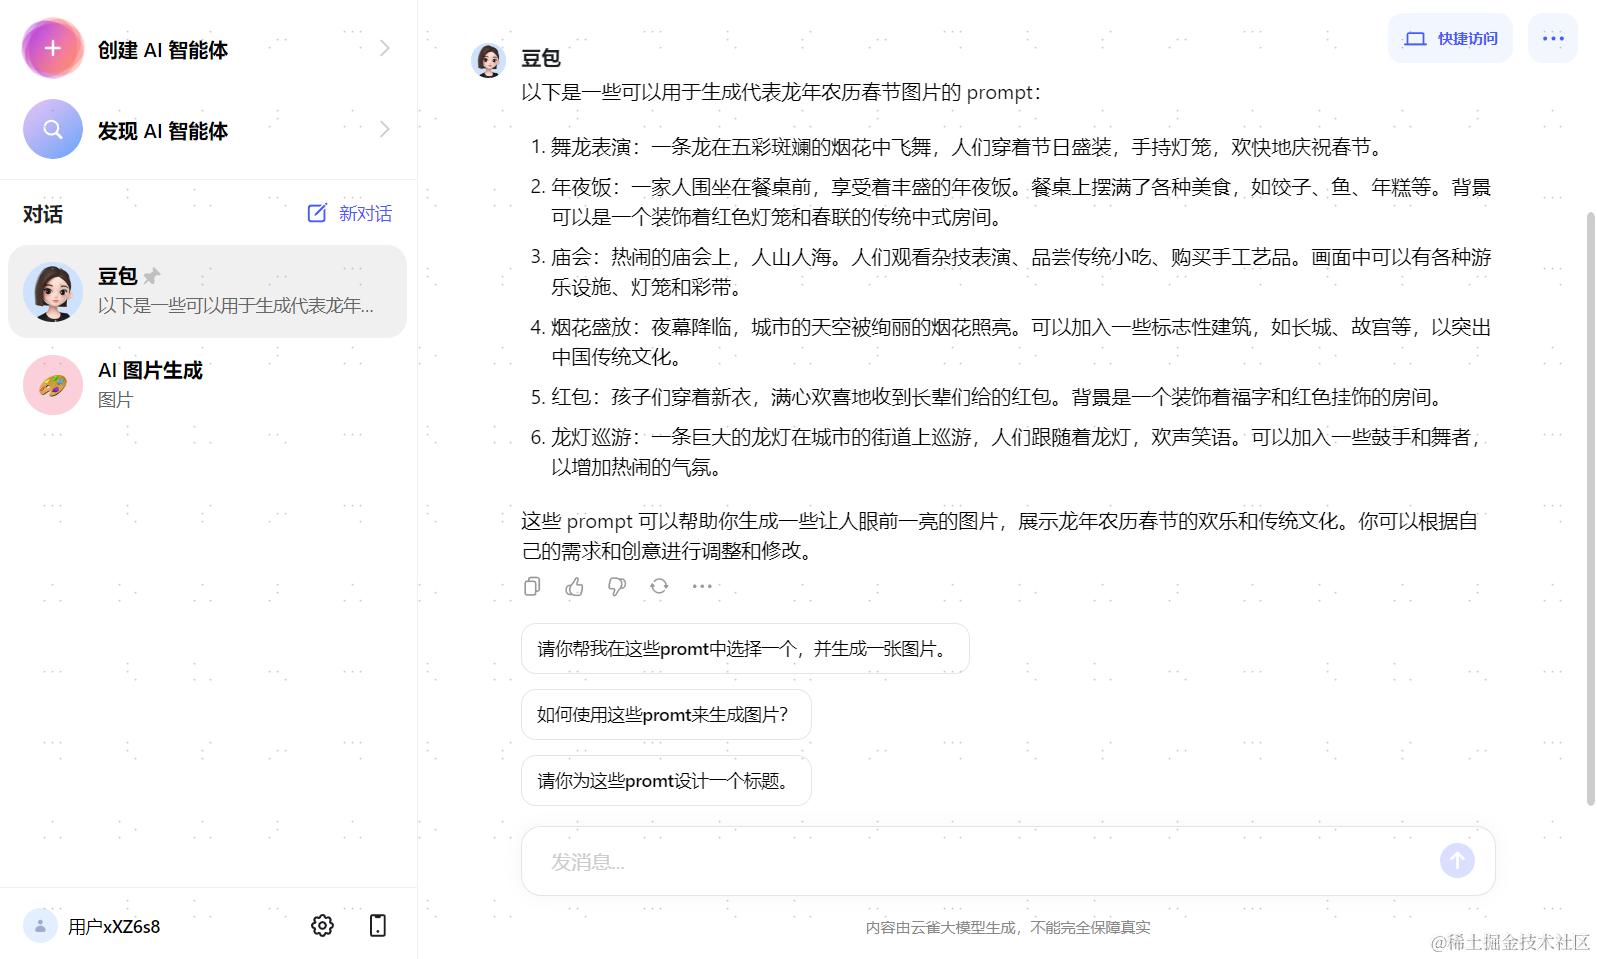Viewport: 1597px width, 959px height.
Task: Open the top-right three-dot menu
Action: click(1552, 38)
